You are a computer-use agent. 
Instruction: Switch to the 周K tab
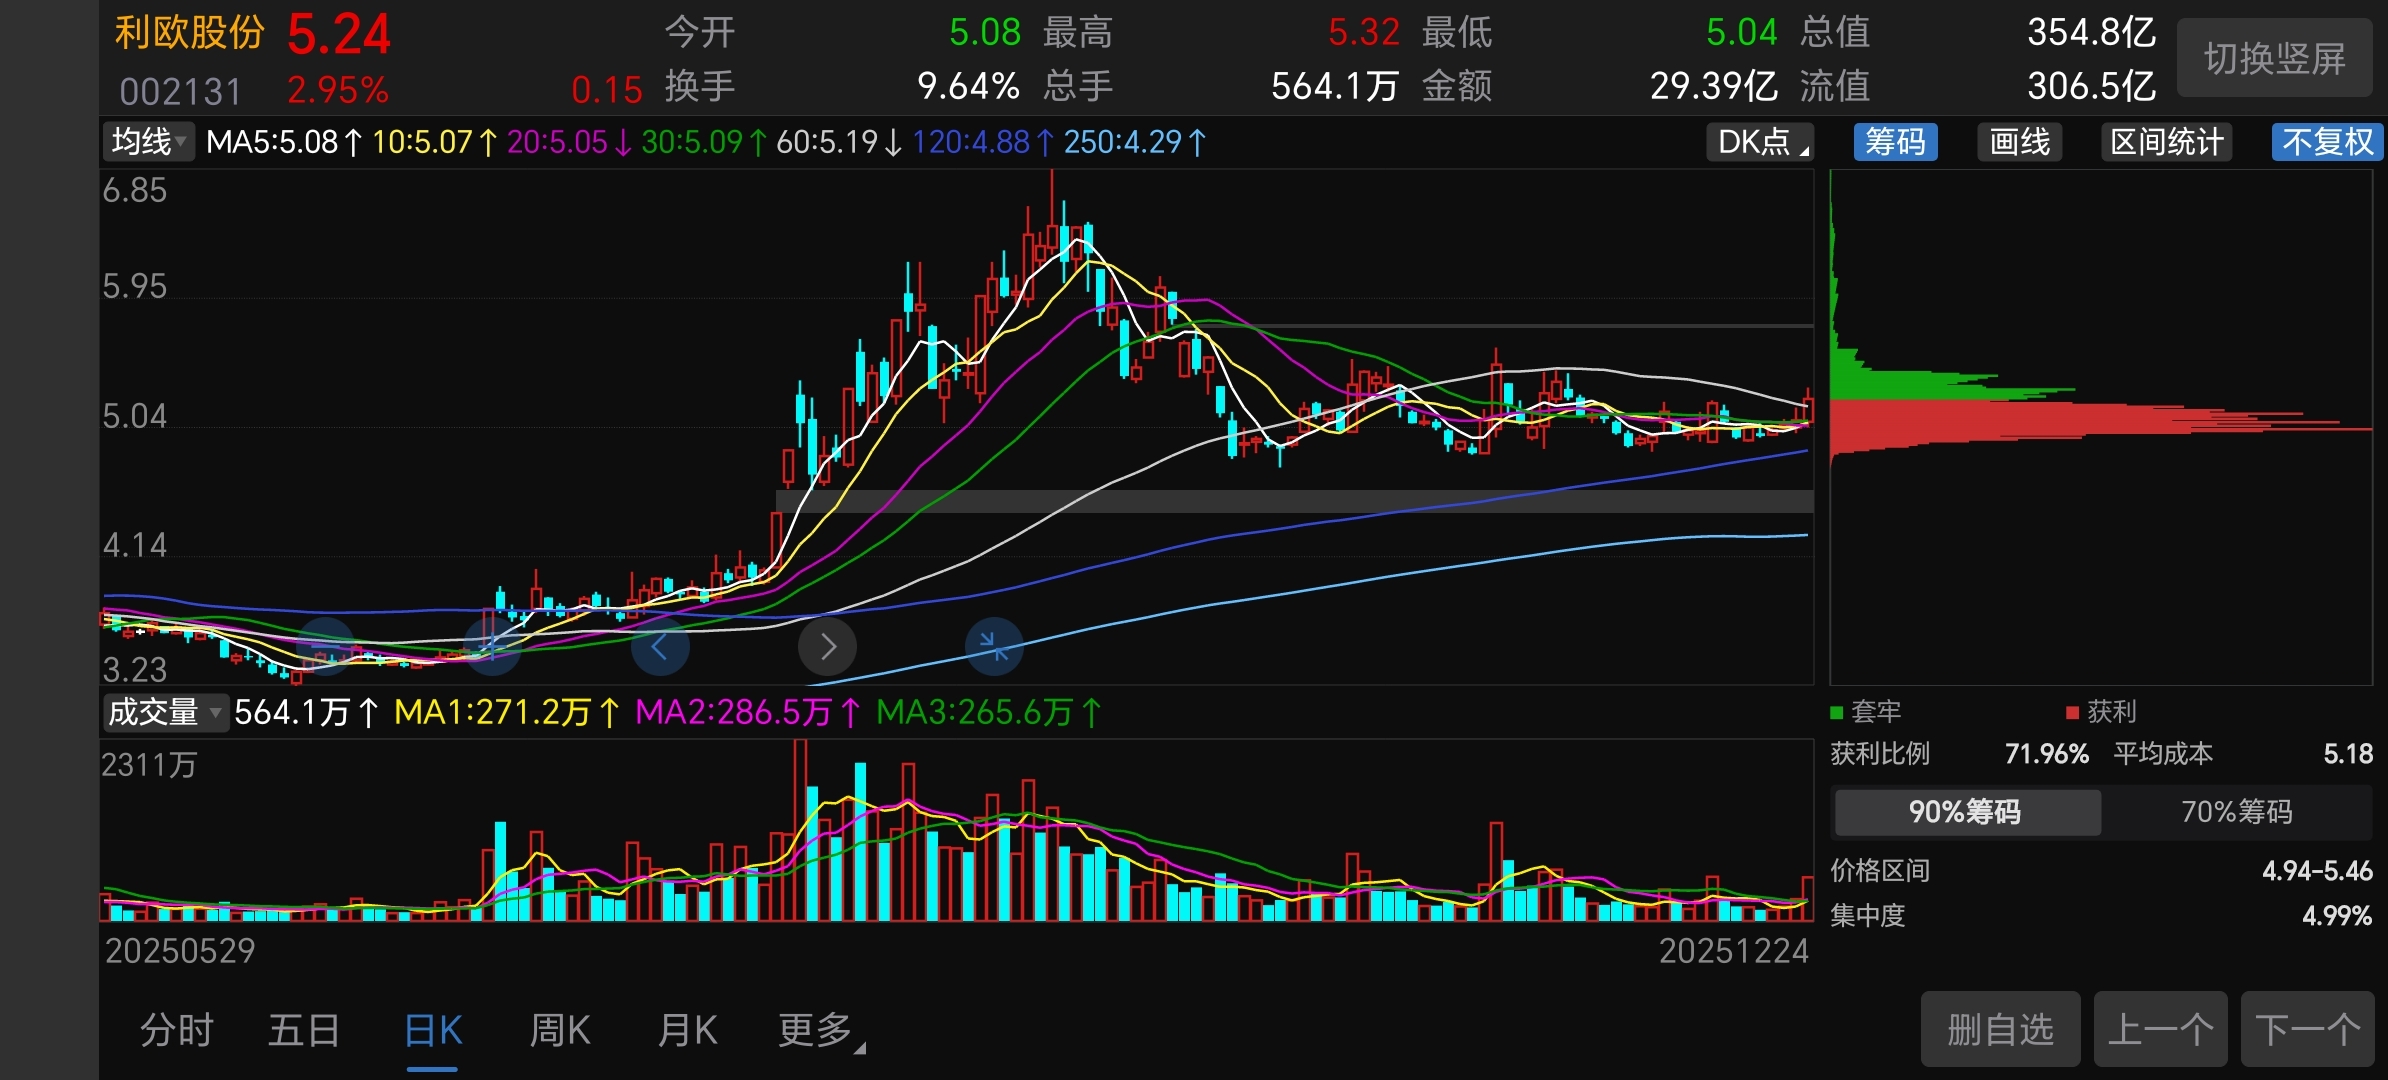(560, 1030)
